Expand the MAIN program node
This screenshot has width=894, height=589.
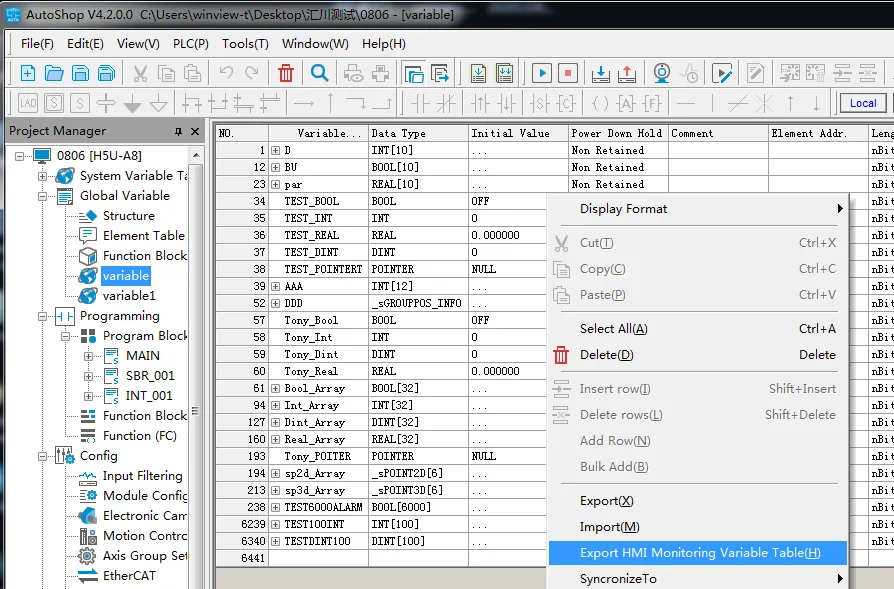88,356
